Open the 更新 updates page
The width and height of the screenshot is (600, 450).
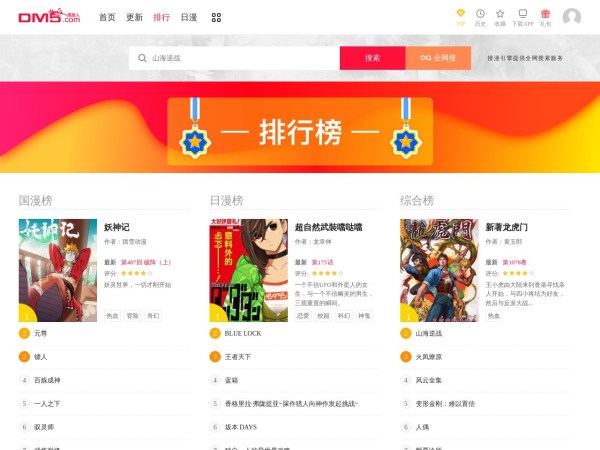134,18
